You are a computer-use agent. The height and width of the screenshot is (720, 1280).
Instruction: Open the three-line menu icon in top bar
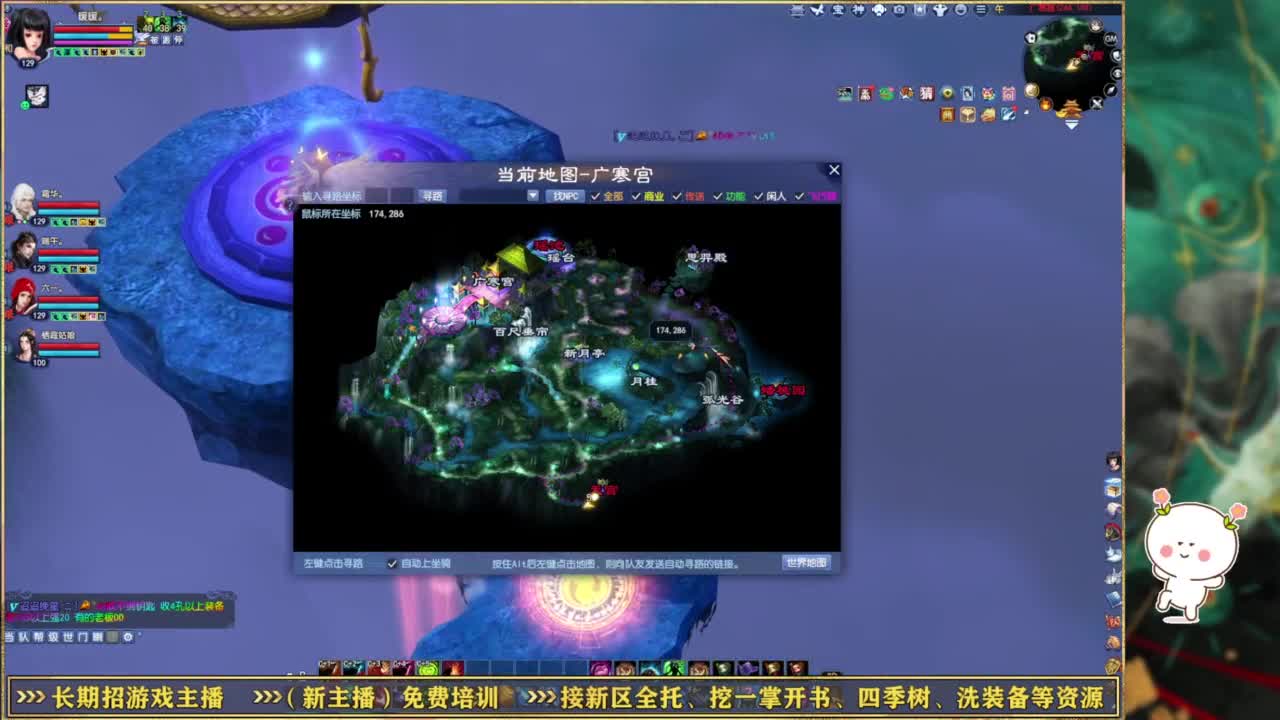[x=981, y=10]
